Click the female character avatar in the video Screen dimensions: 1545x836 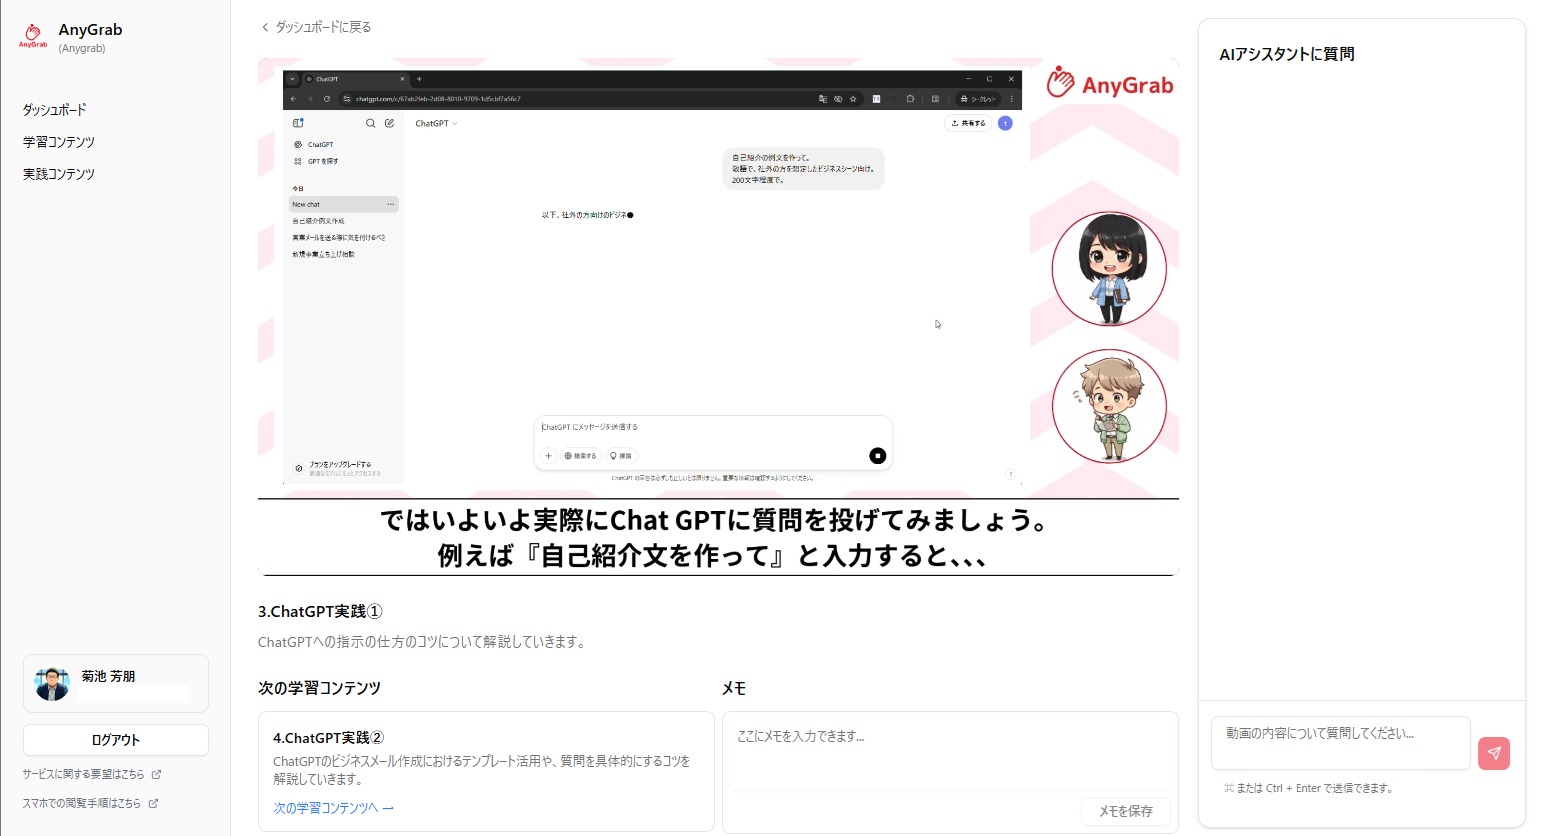1109,269
